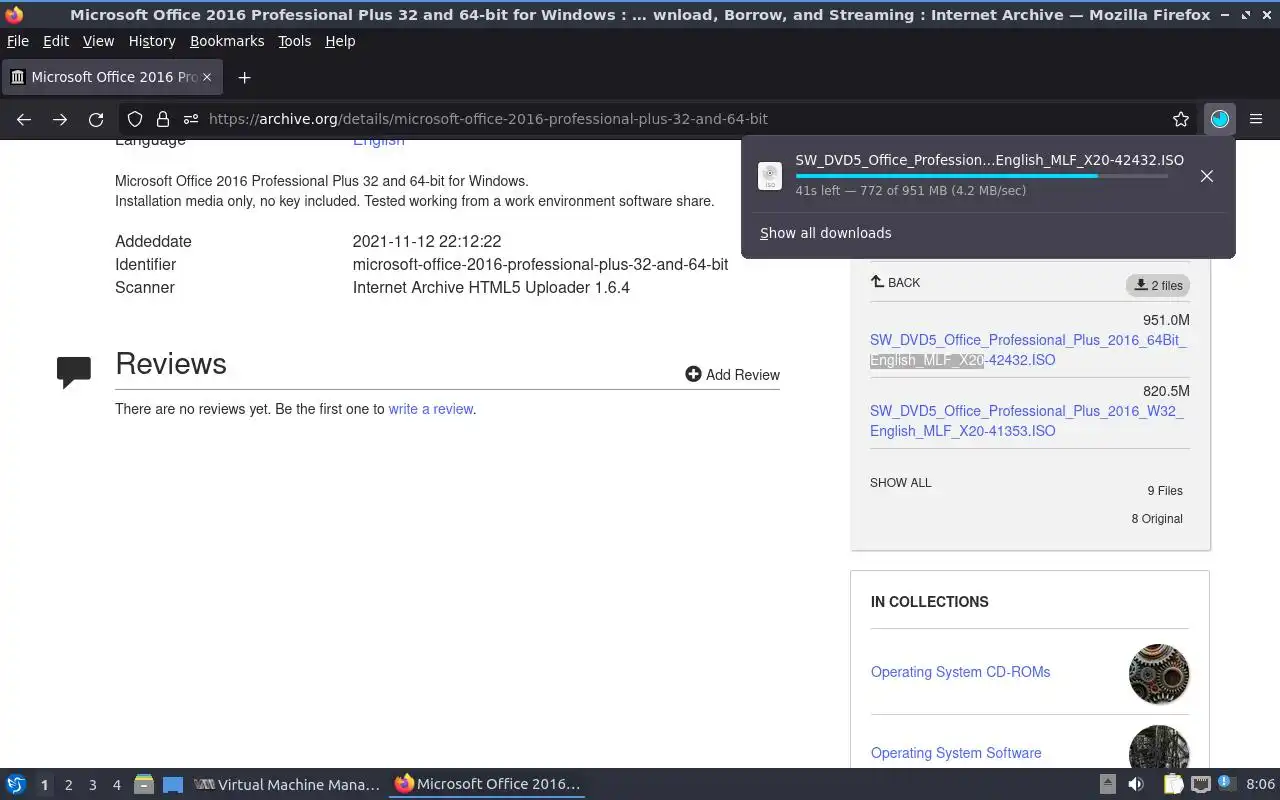Open Operating System Software collection link

point(956,753)
